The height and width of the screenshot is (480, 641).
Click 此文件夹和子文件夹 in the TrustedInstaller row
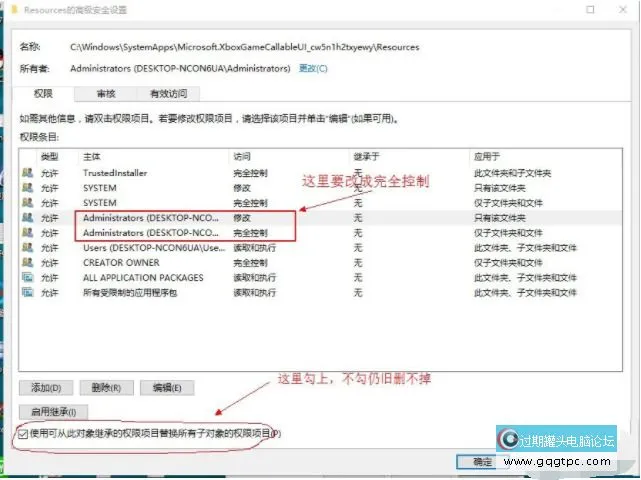(x=512, y=173)
